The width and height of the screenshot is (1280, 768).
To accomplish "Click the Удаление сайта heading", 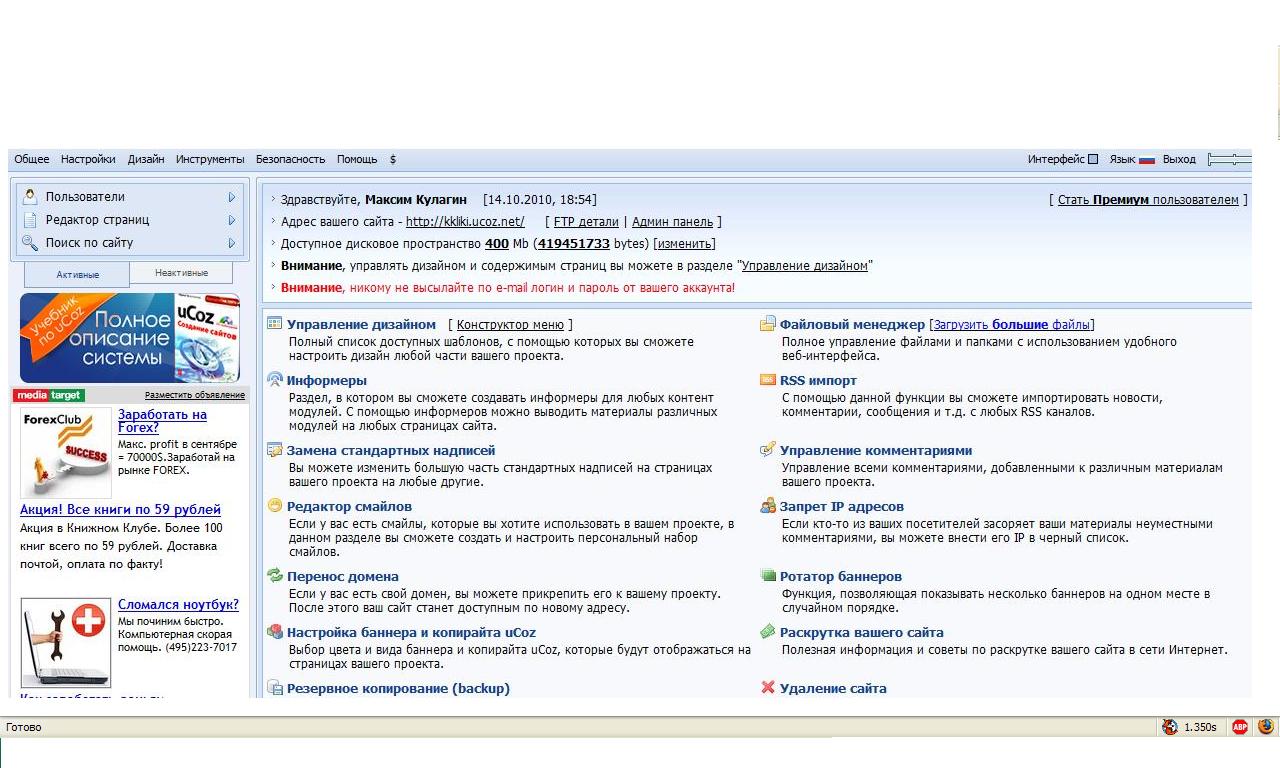I will 833,689.
